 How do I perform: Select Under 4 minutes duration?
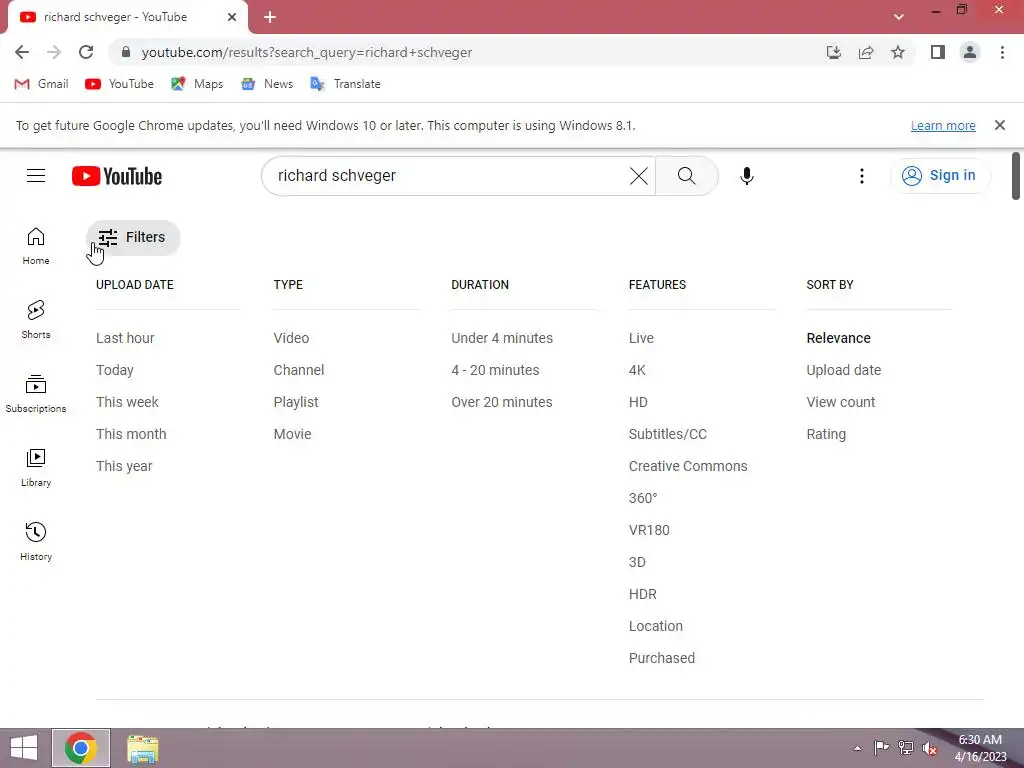[x=502, y=338]
